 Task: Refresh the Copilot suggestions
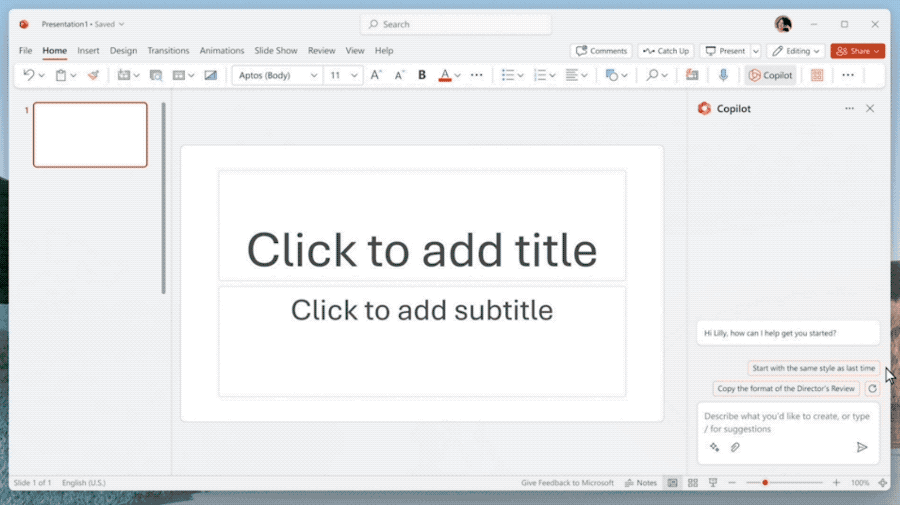[x=872, y=388]
